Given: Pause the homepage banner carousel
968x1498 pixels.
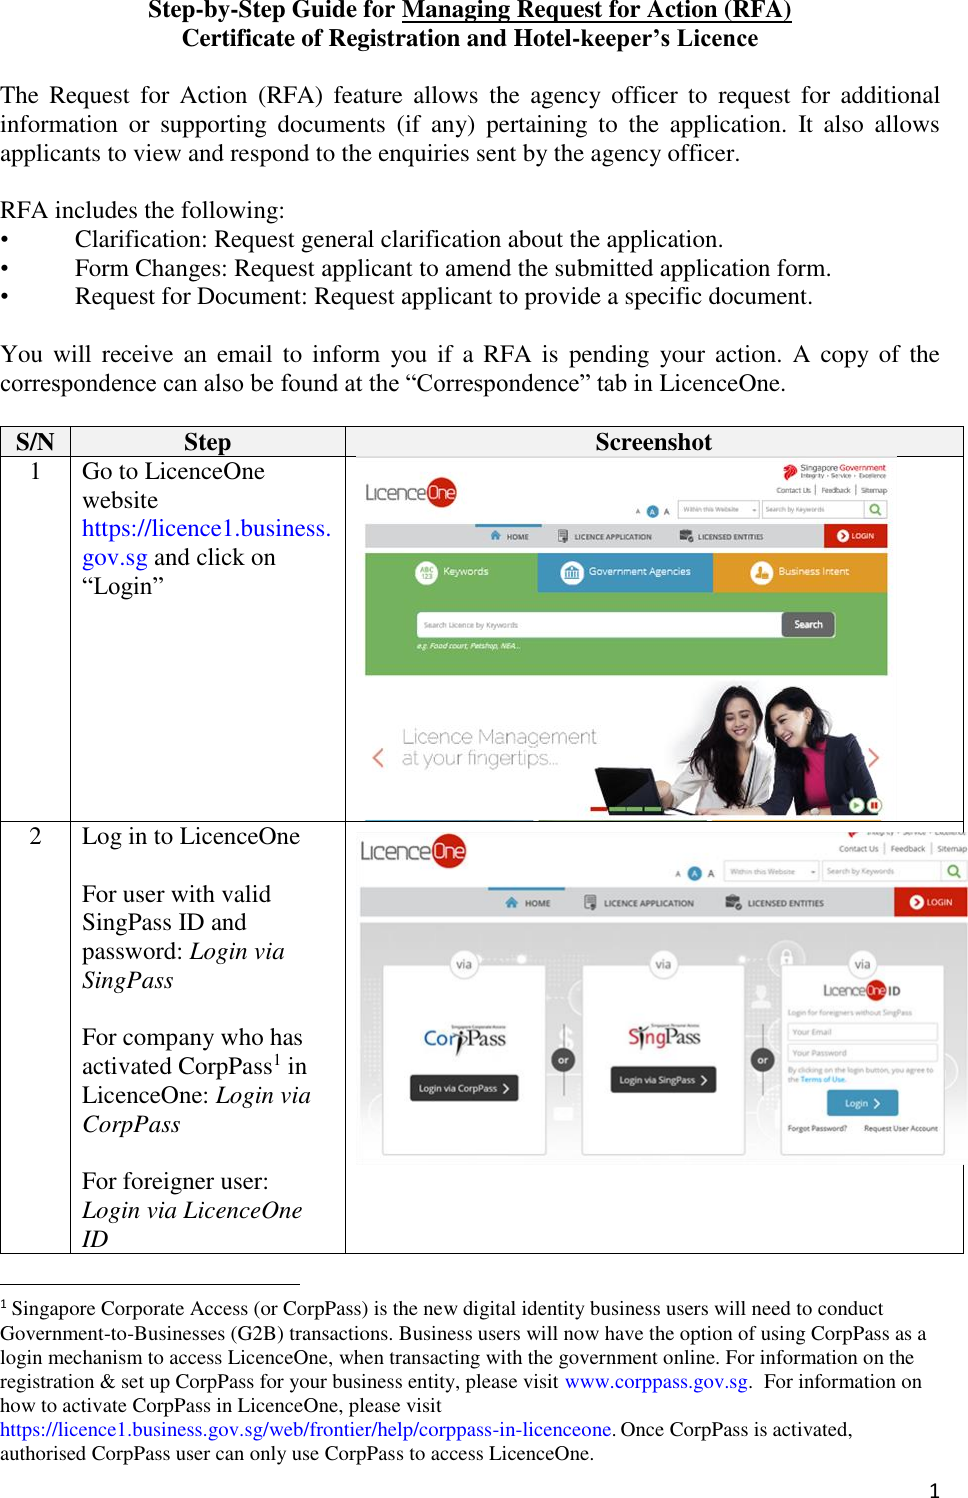Looking at the screenshot, I should coord(875,806).
